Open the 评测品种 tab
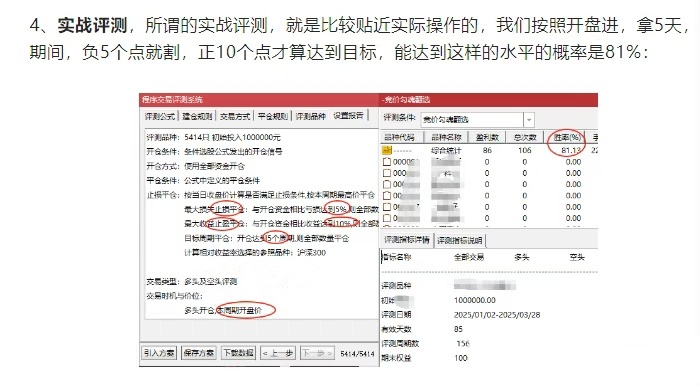This screenshot has height=386, width=700. (x=311, y=116)
